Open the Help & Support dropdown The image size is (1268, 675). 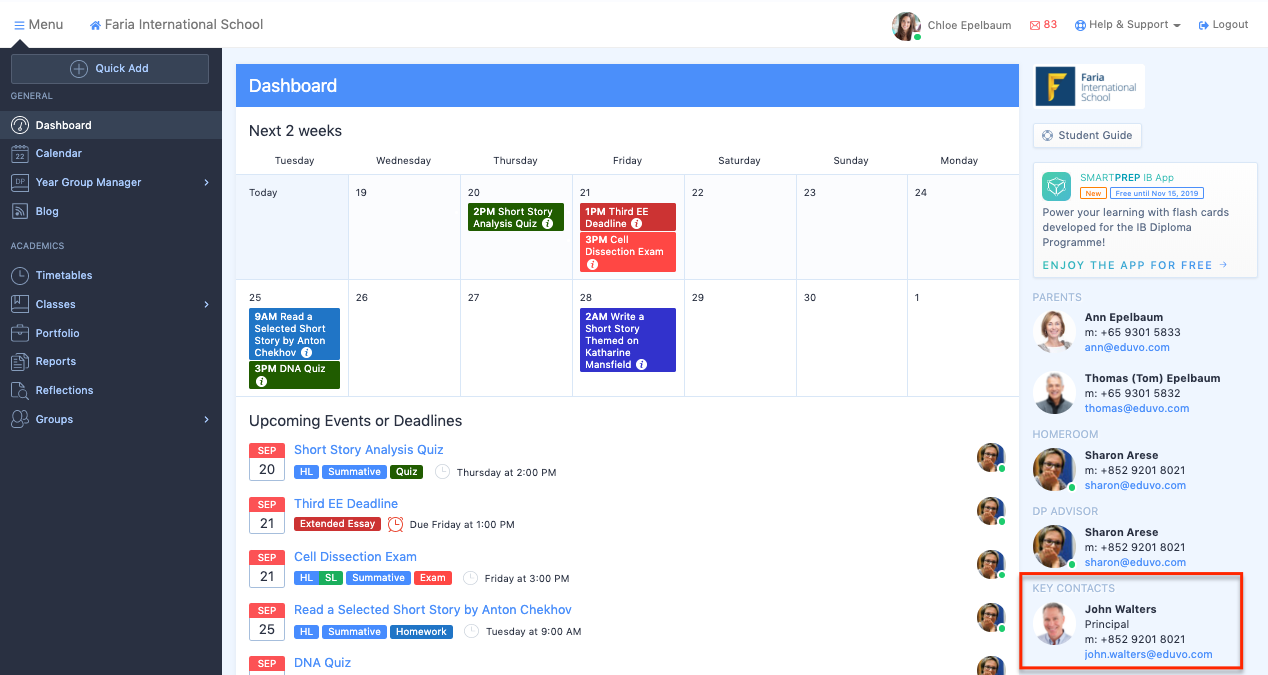tap(1127, 25)
